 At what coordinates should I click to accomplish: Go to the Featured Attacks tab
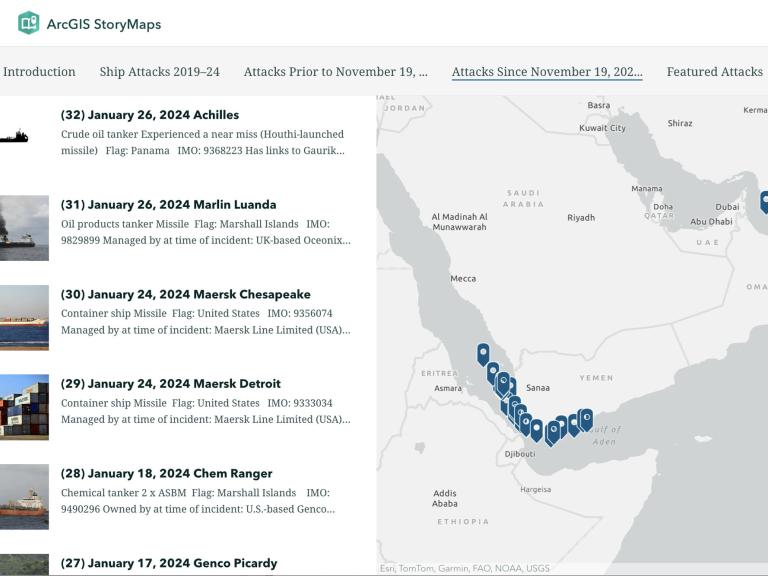tap(715, 72)
